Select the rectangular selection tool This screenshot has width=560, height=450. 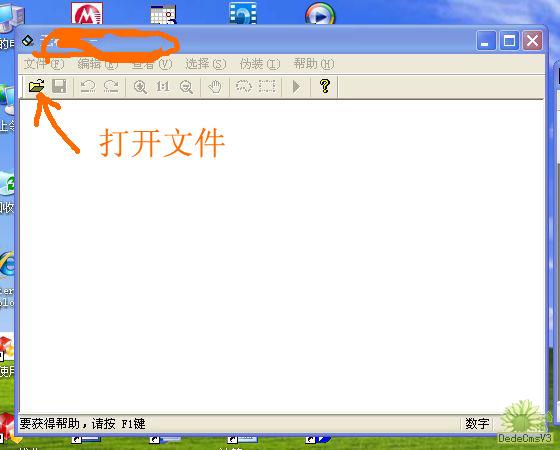[267, 86]
